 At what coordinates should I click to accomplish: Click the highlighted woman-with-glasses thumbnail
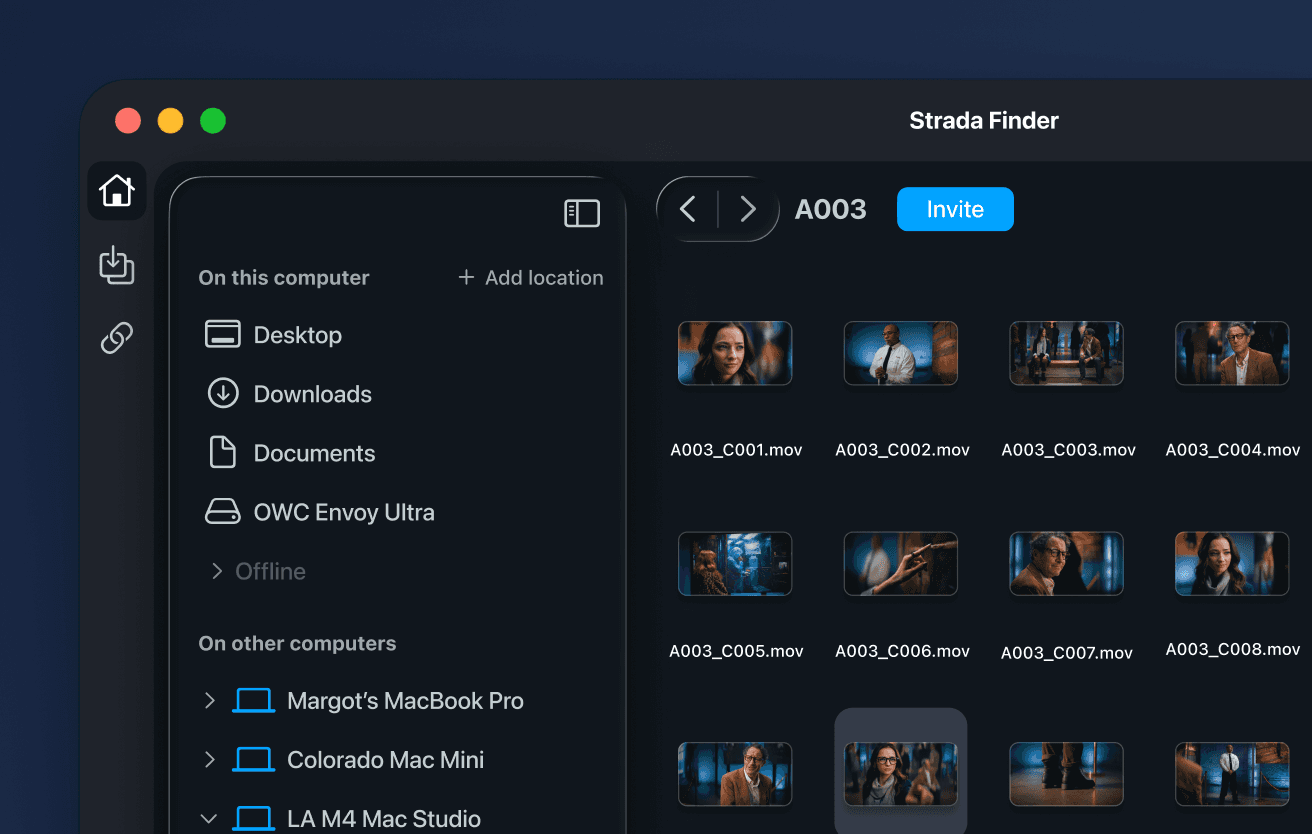(x=901, y=774)
